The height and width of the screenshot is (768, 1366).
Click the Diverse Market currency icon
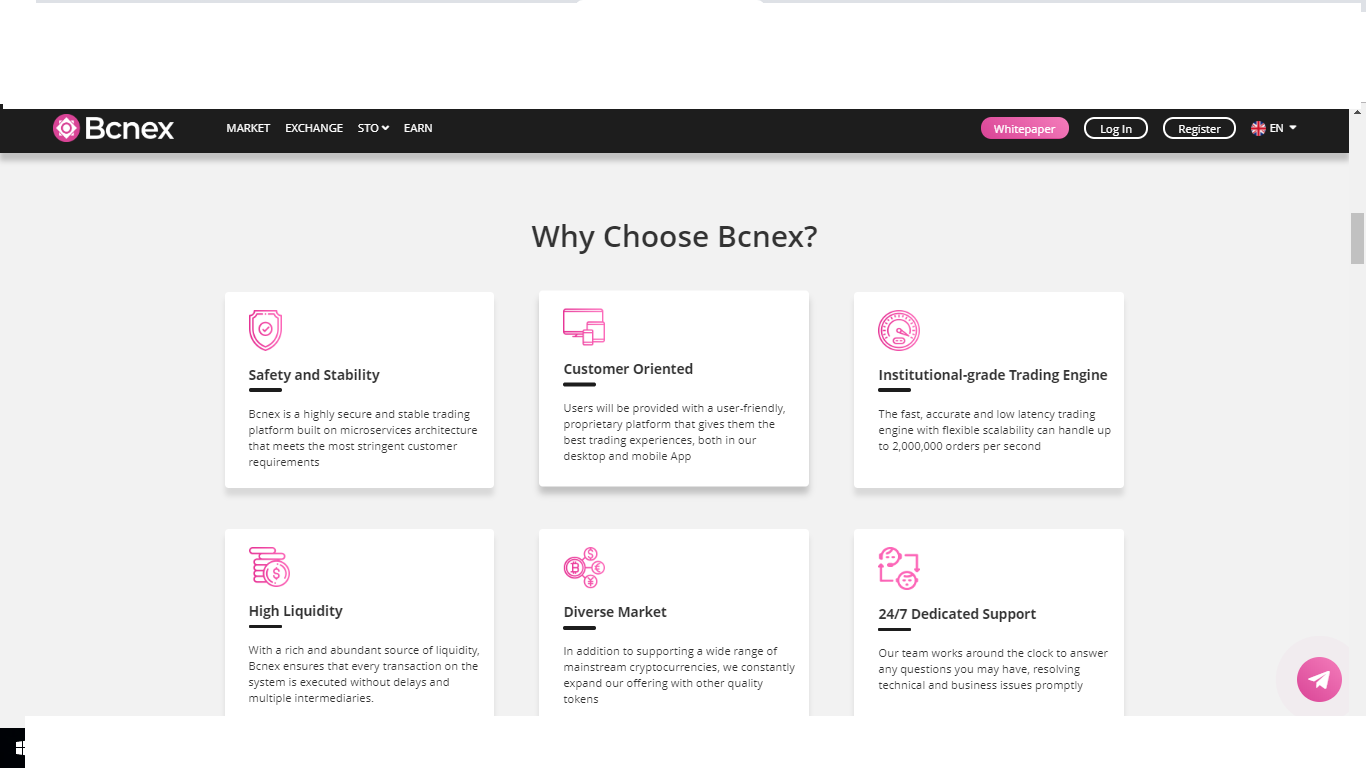(x=584, y=568)
